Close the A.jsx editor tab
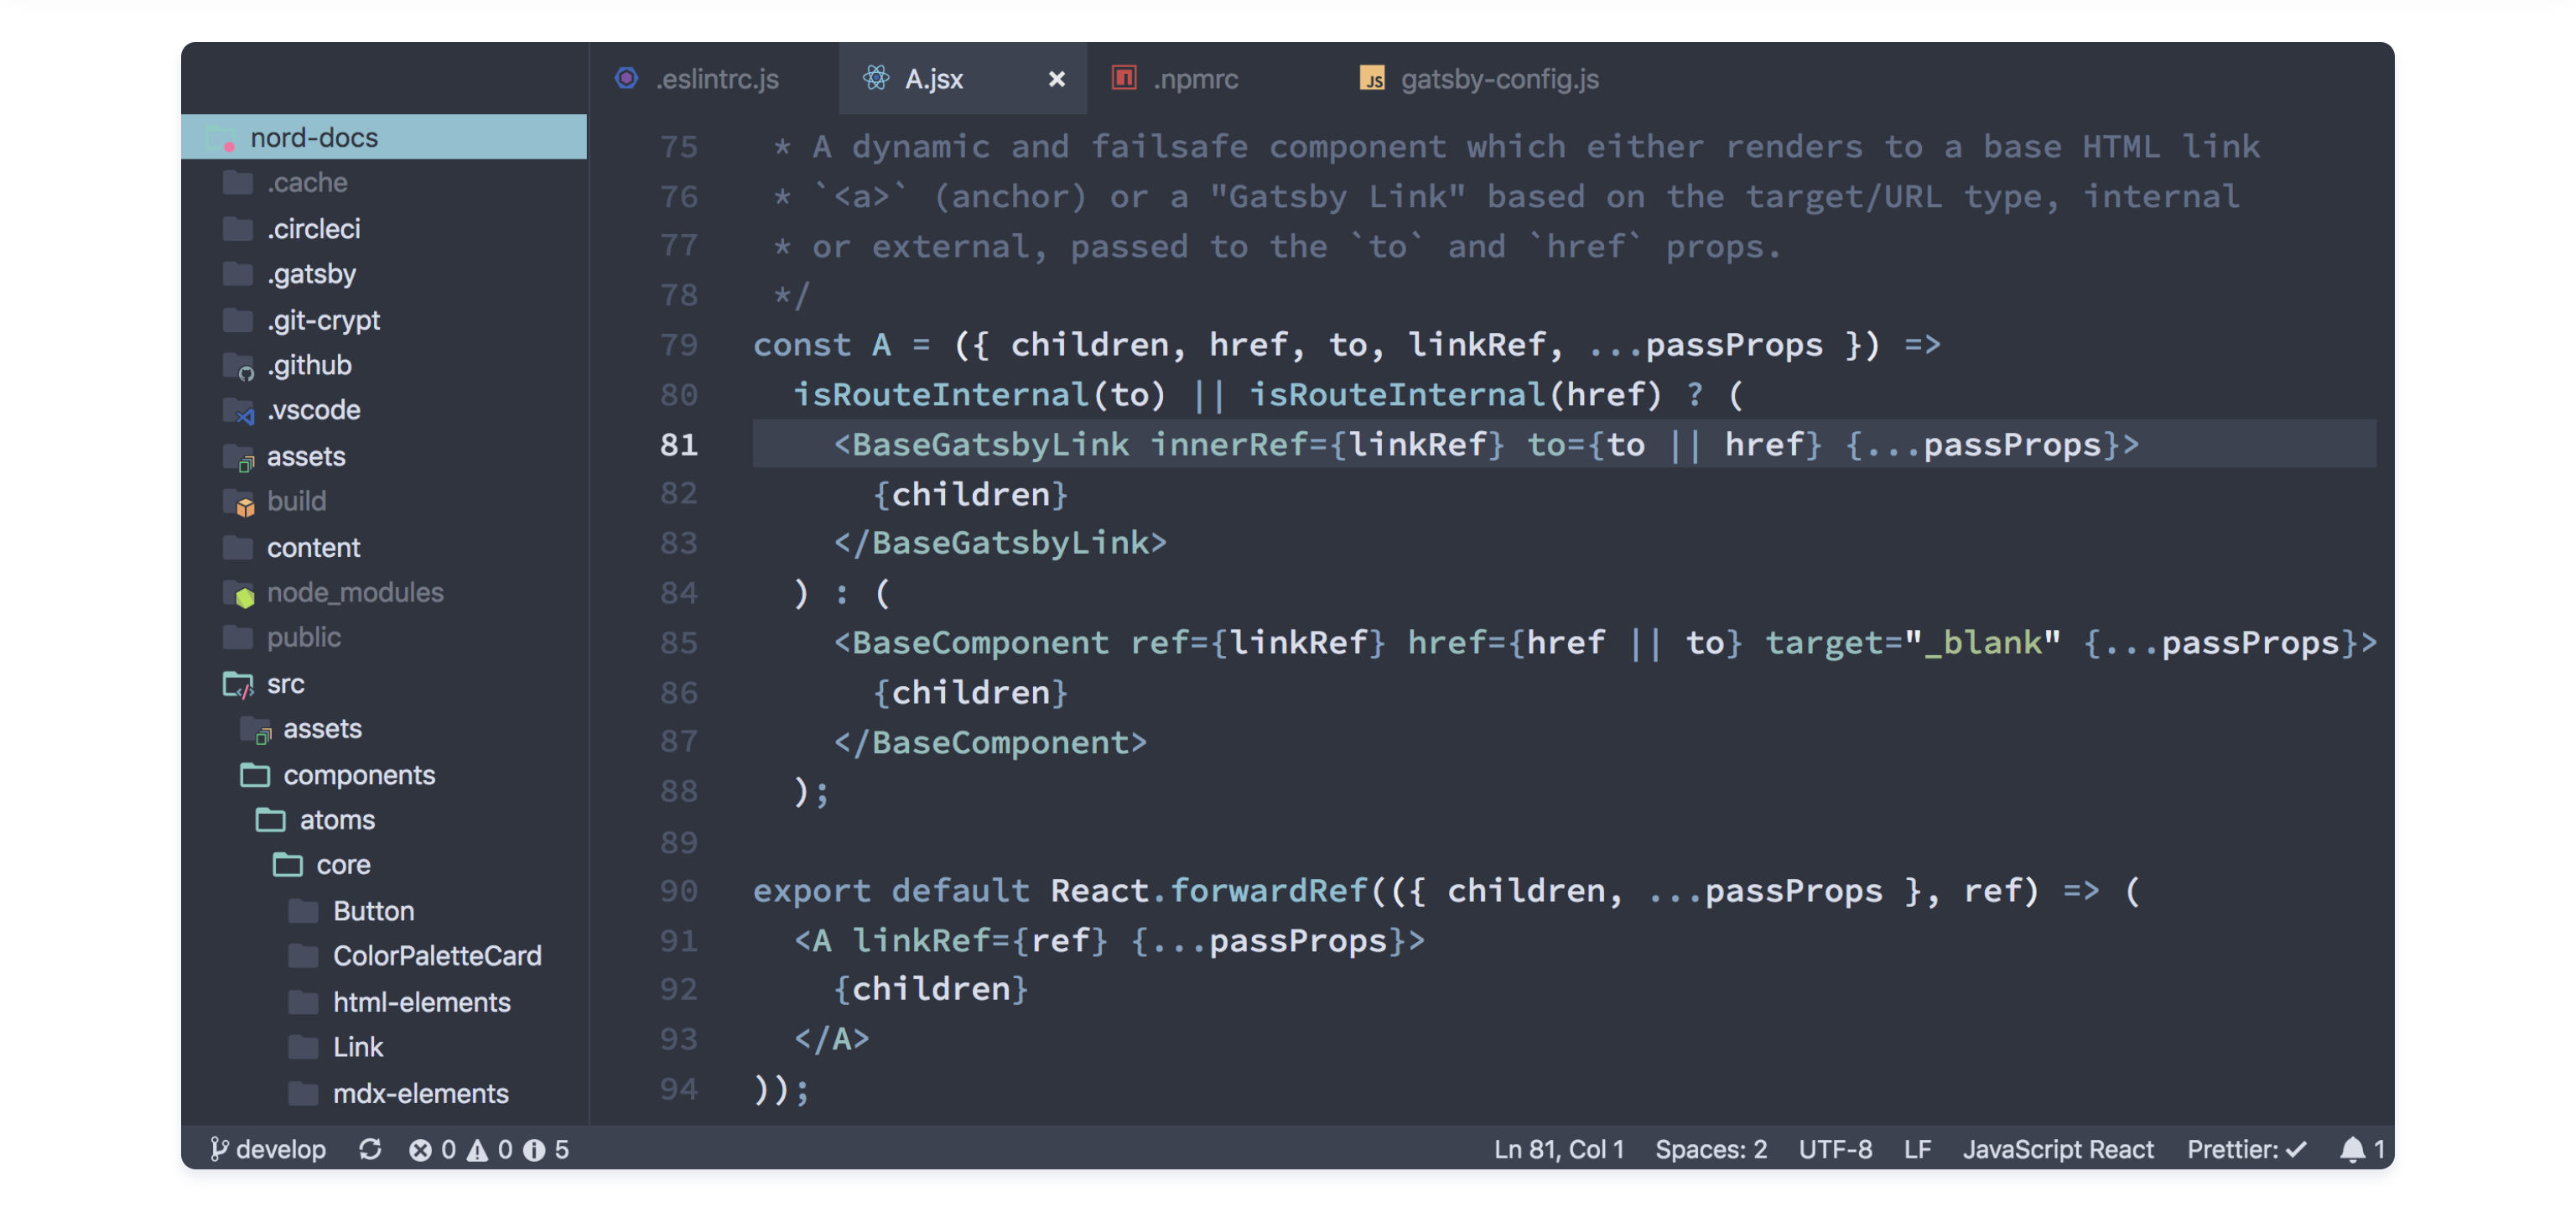This screenshot has height=1218, width=2576. 1056,78
